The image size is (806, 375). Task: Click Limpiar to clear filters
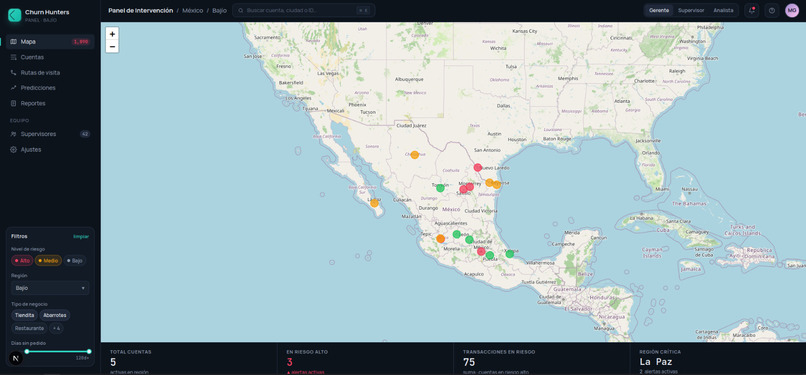(81, 237)
